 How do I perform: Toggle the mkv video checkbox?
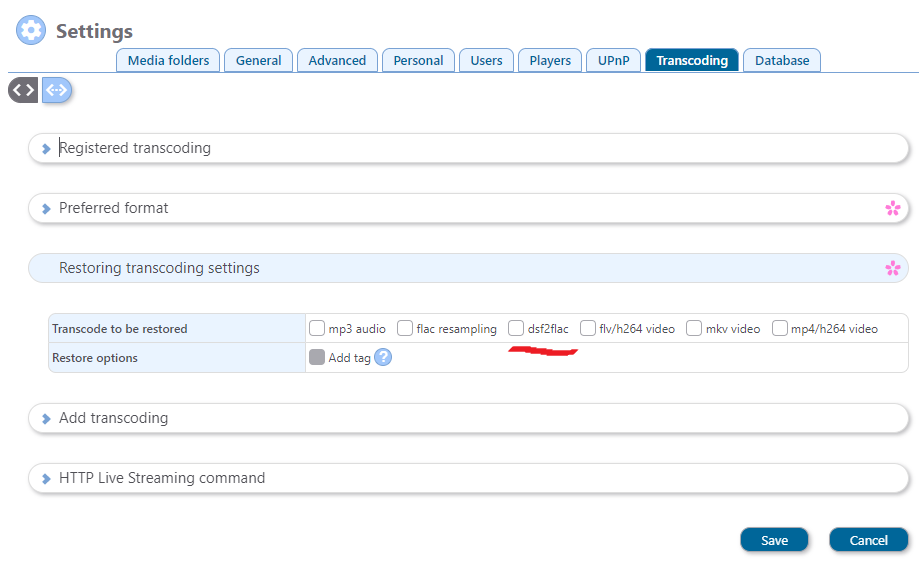click(x=694, y=328)
